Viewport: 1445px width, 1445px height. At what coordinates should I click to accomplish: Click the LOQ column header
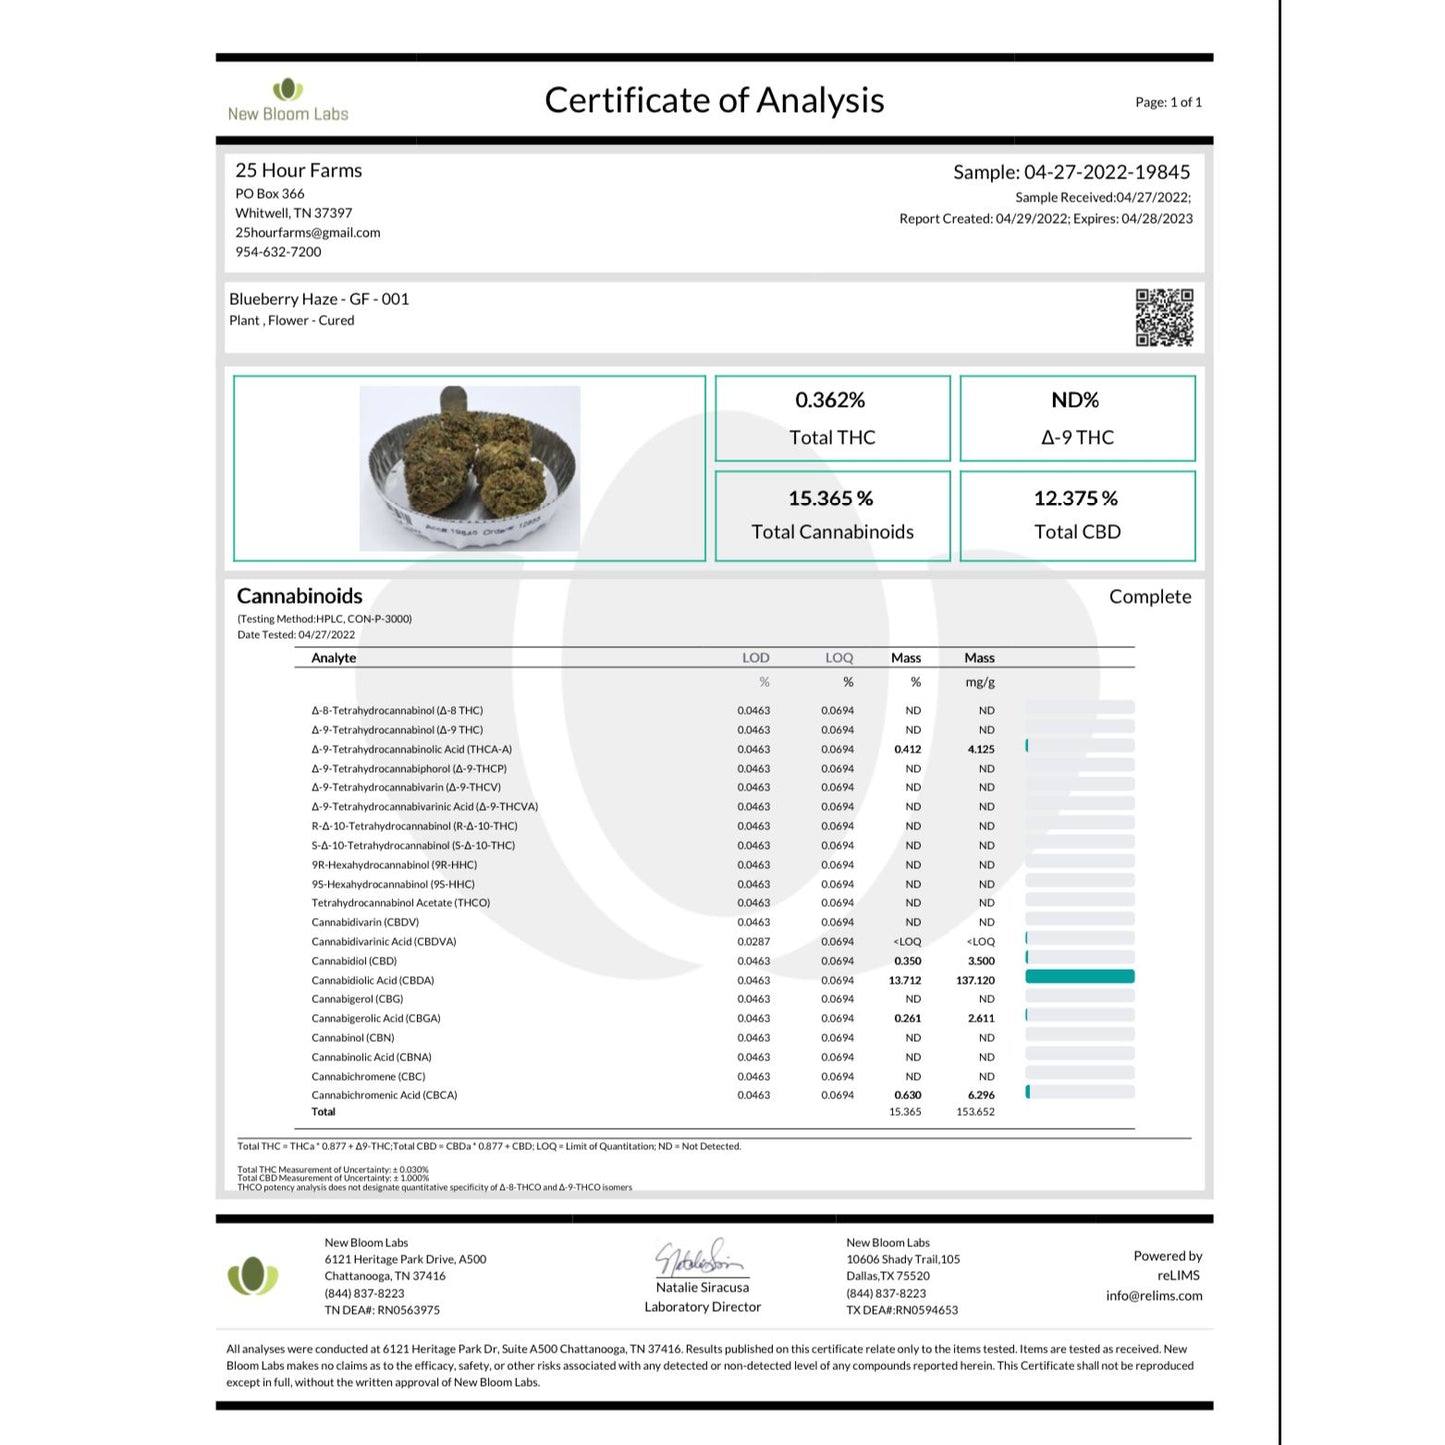(839, 658)
